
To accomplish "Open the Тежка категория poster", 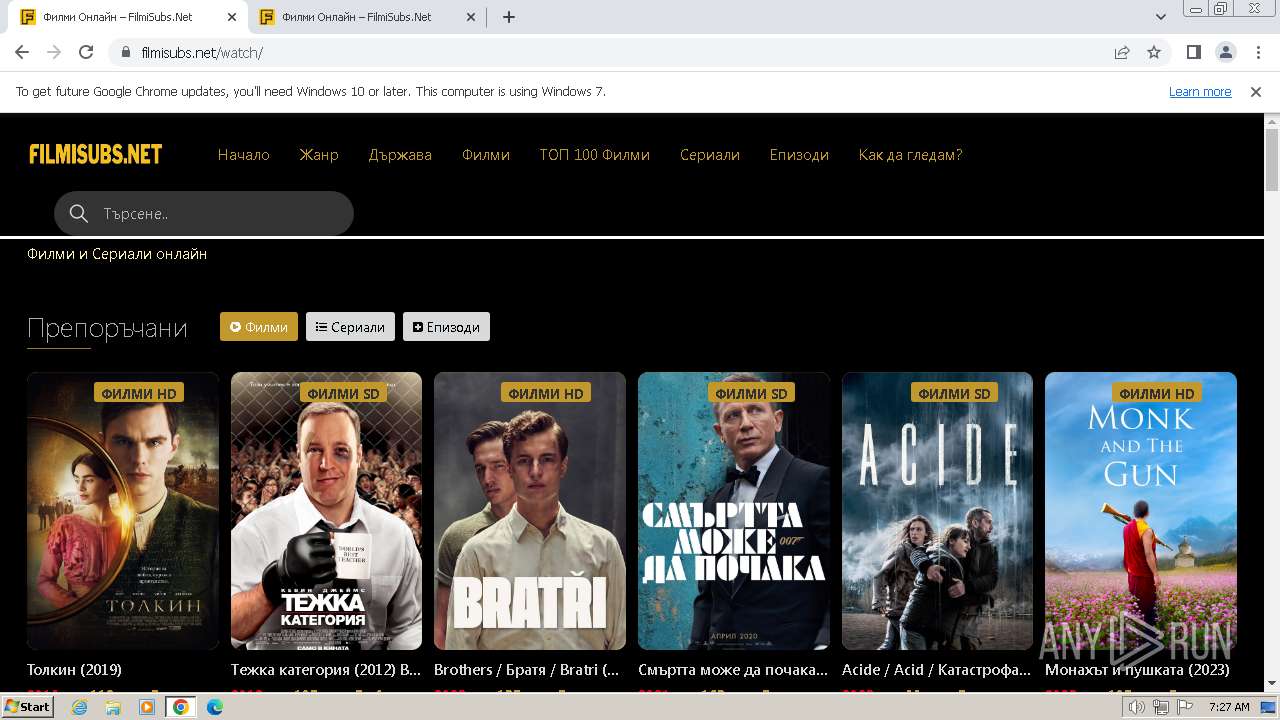I will tap(326, 511).
